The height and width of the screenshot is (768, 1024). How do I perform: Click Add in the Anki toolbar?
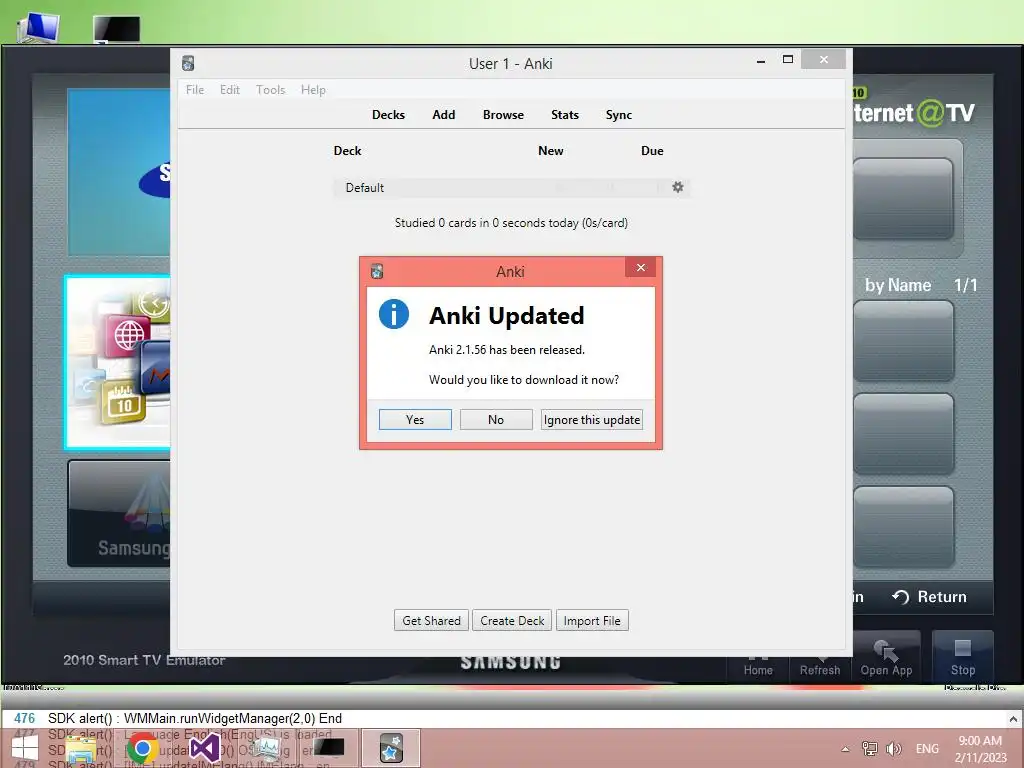(x=443, y=114)
